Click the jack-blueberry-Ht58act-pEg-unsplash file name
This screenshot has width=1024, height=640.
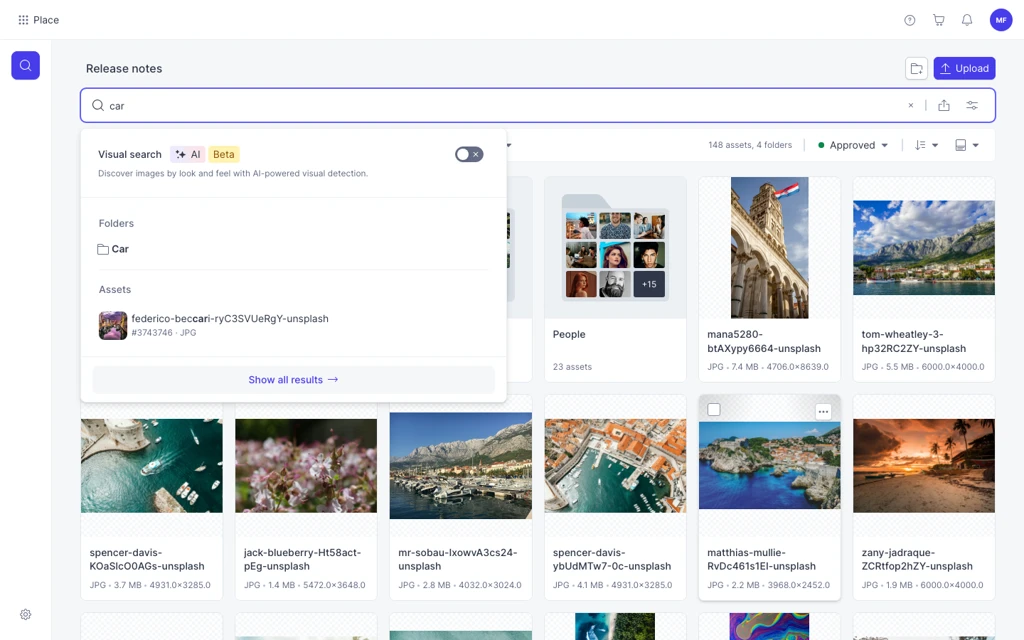point(302,560)
